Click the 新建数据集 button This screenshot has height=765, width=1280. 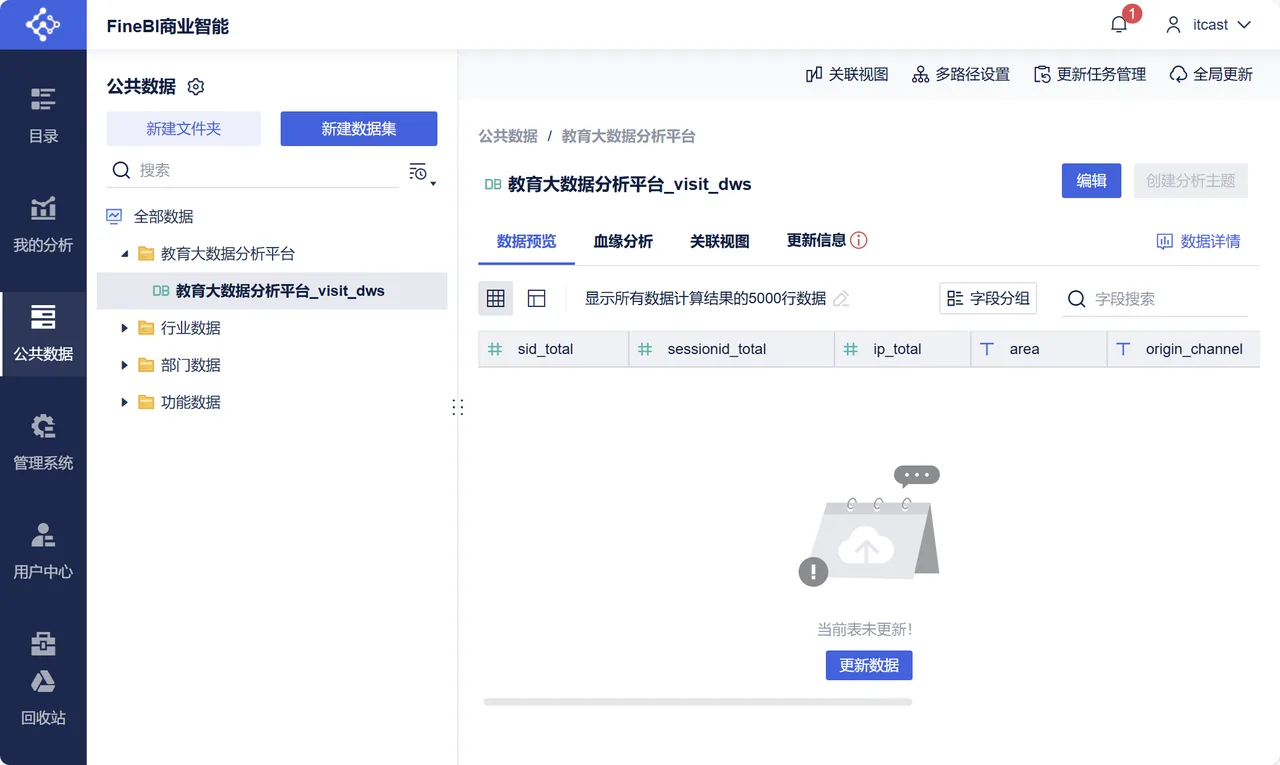click(x=359, y=129)
